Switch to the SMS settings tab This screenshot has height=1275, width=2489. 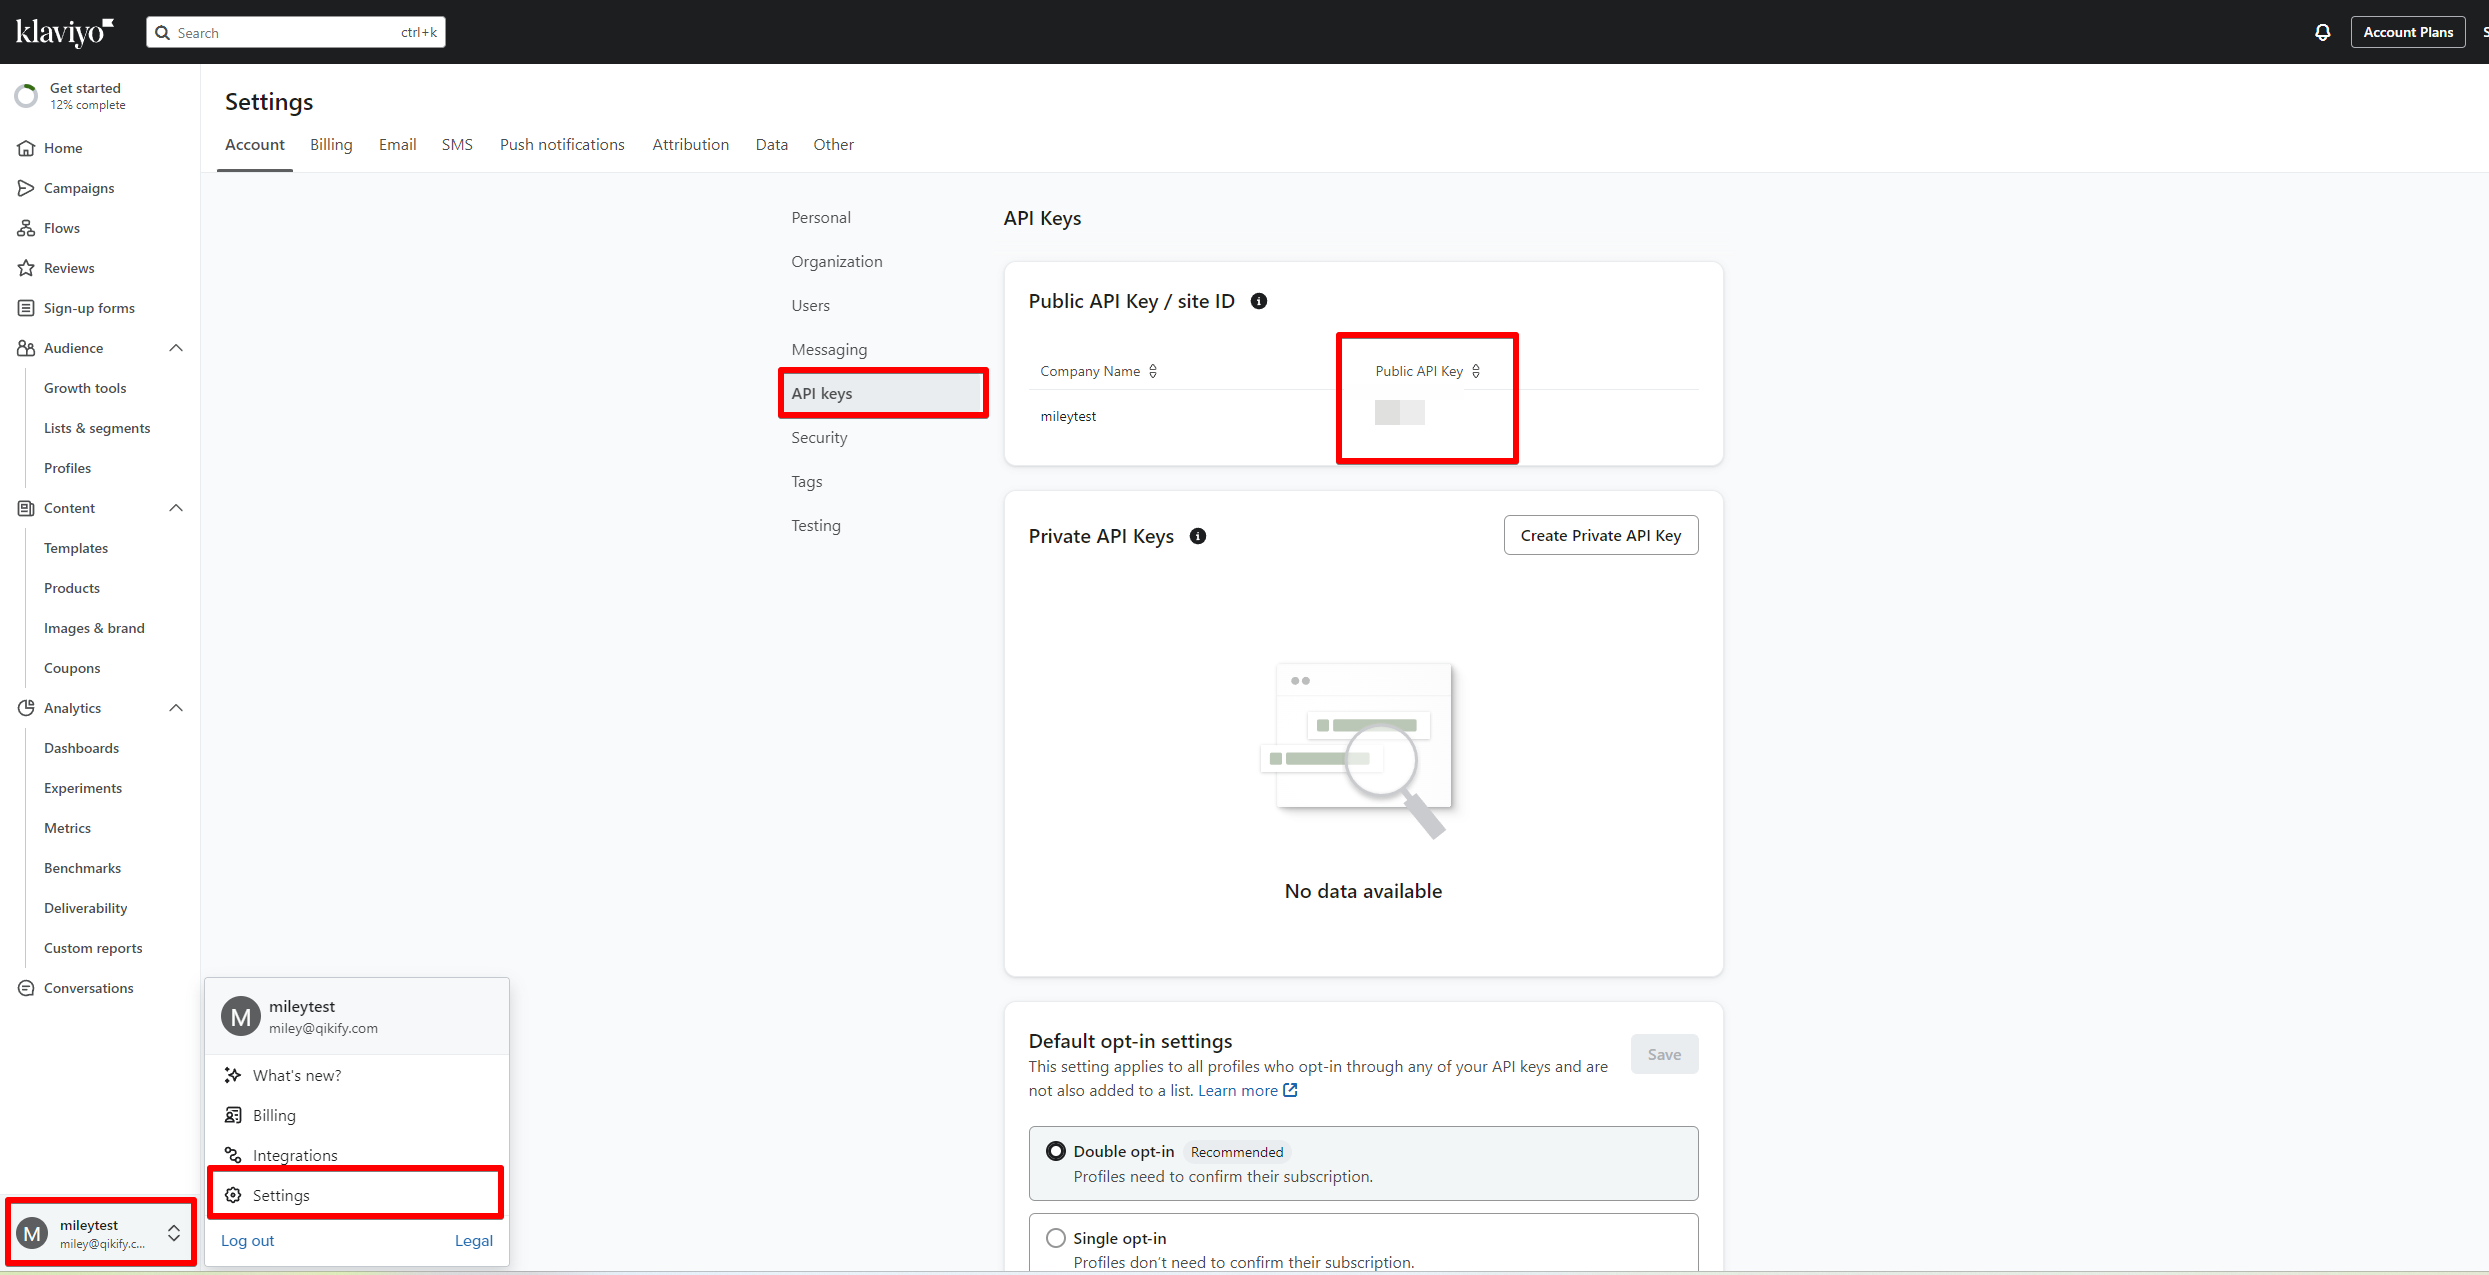[x=457, y=145]
